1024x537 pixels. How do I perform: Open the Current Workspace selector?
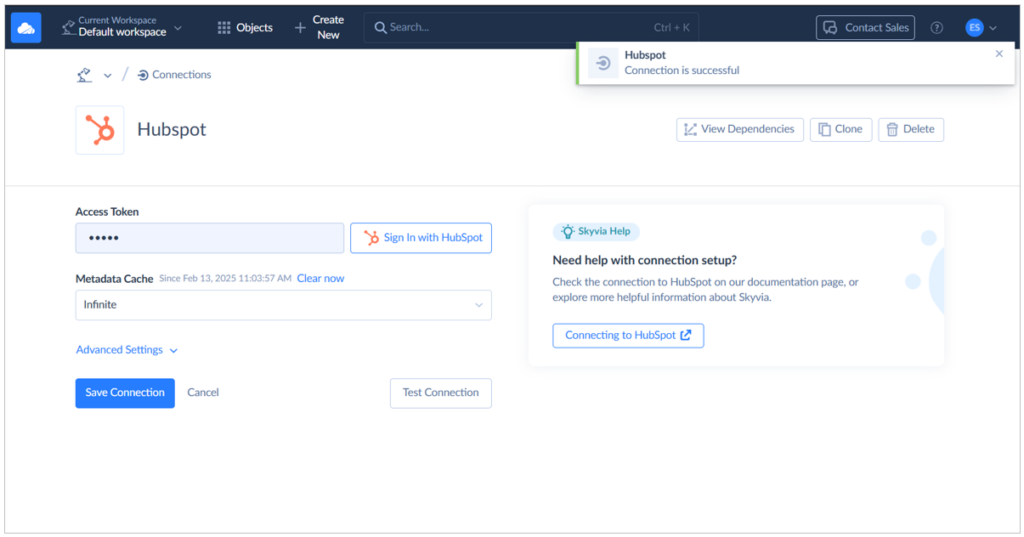[x=122, y=27]
